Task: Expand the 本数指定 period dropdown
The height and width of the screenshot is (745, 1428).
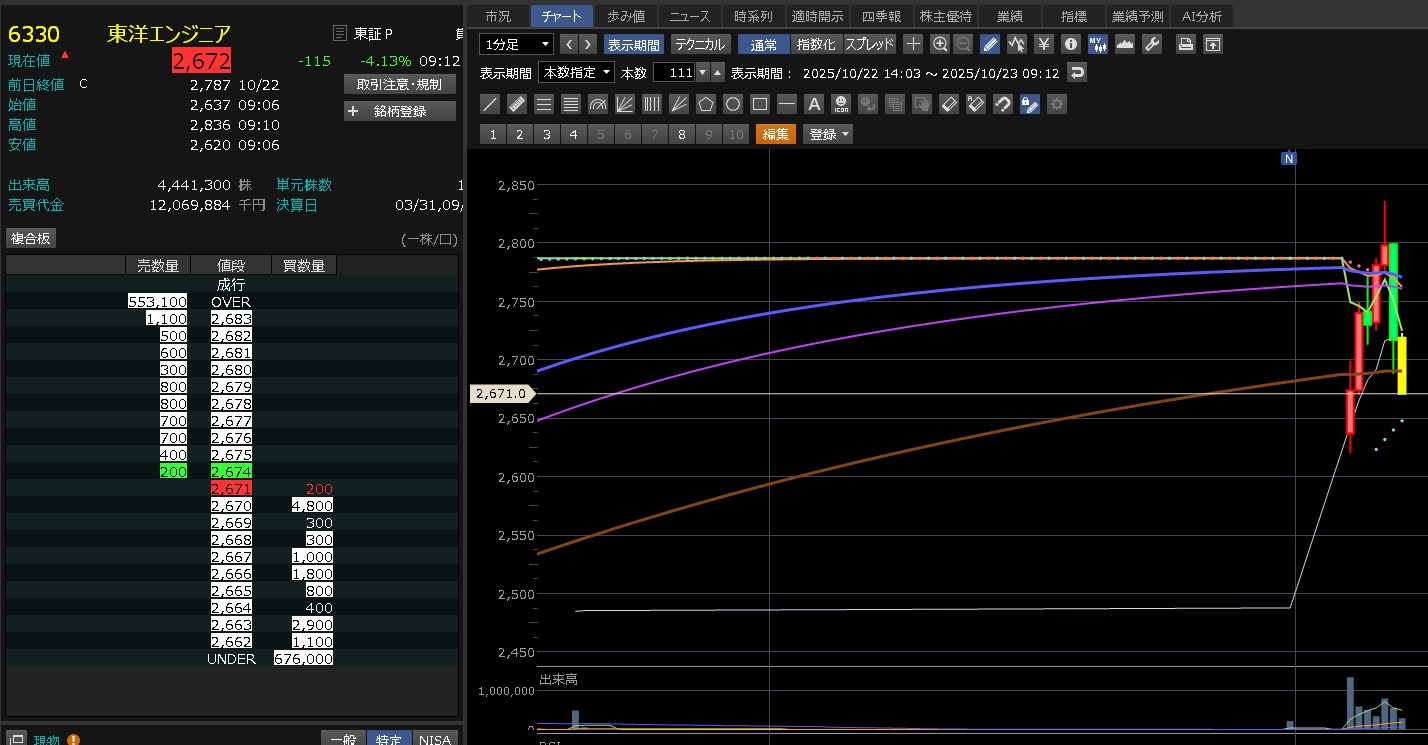Action: 576,73
